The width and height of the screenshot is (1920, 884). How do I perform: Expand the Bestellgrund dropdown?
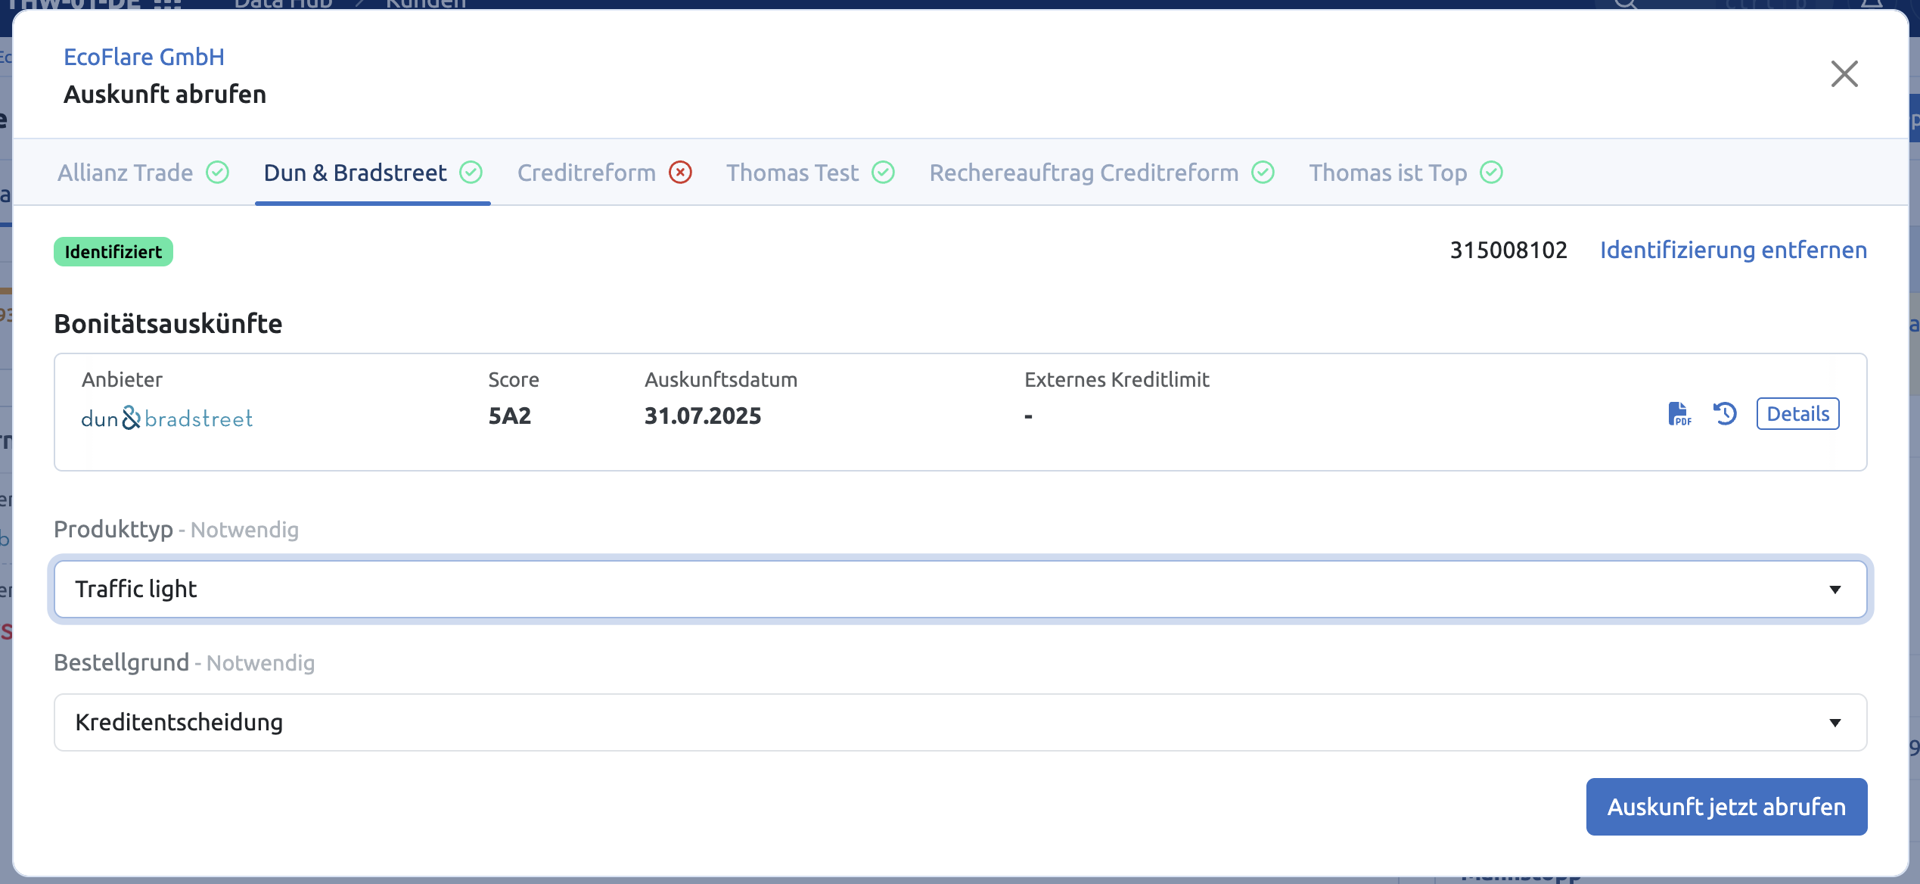[960, 722]
